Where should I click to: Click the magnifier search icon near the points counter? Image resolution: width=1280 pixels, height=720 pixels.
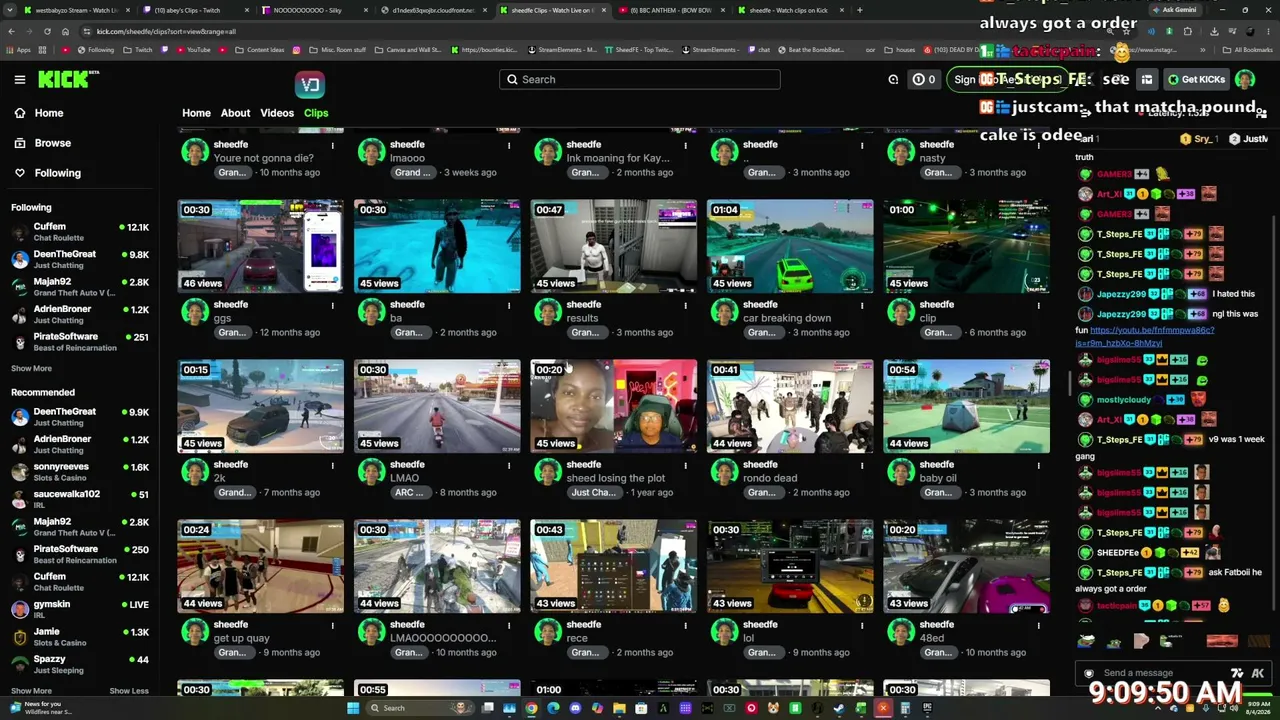(x=893, y=80)
